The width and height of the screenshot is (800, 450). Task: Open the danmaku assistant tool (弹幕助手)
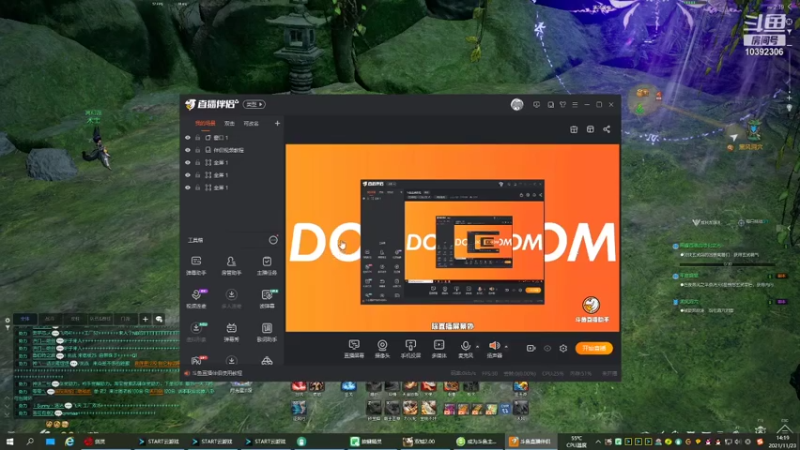click(x=196, y=265)
